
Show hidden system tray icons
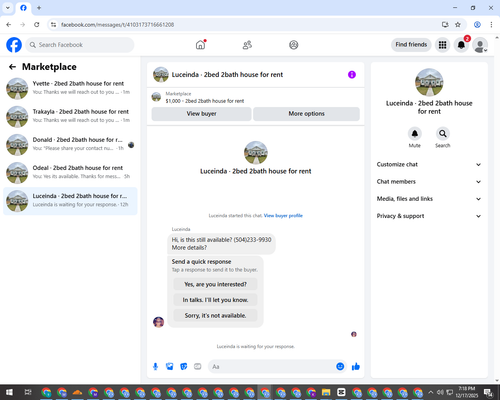(x=431, y=392)
